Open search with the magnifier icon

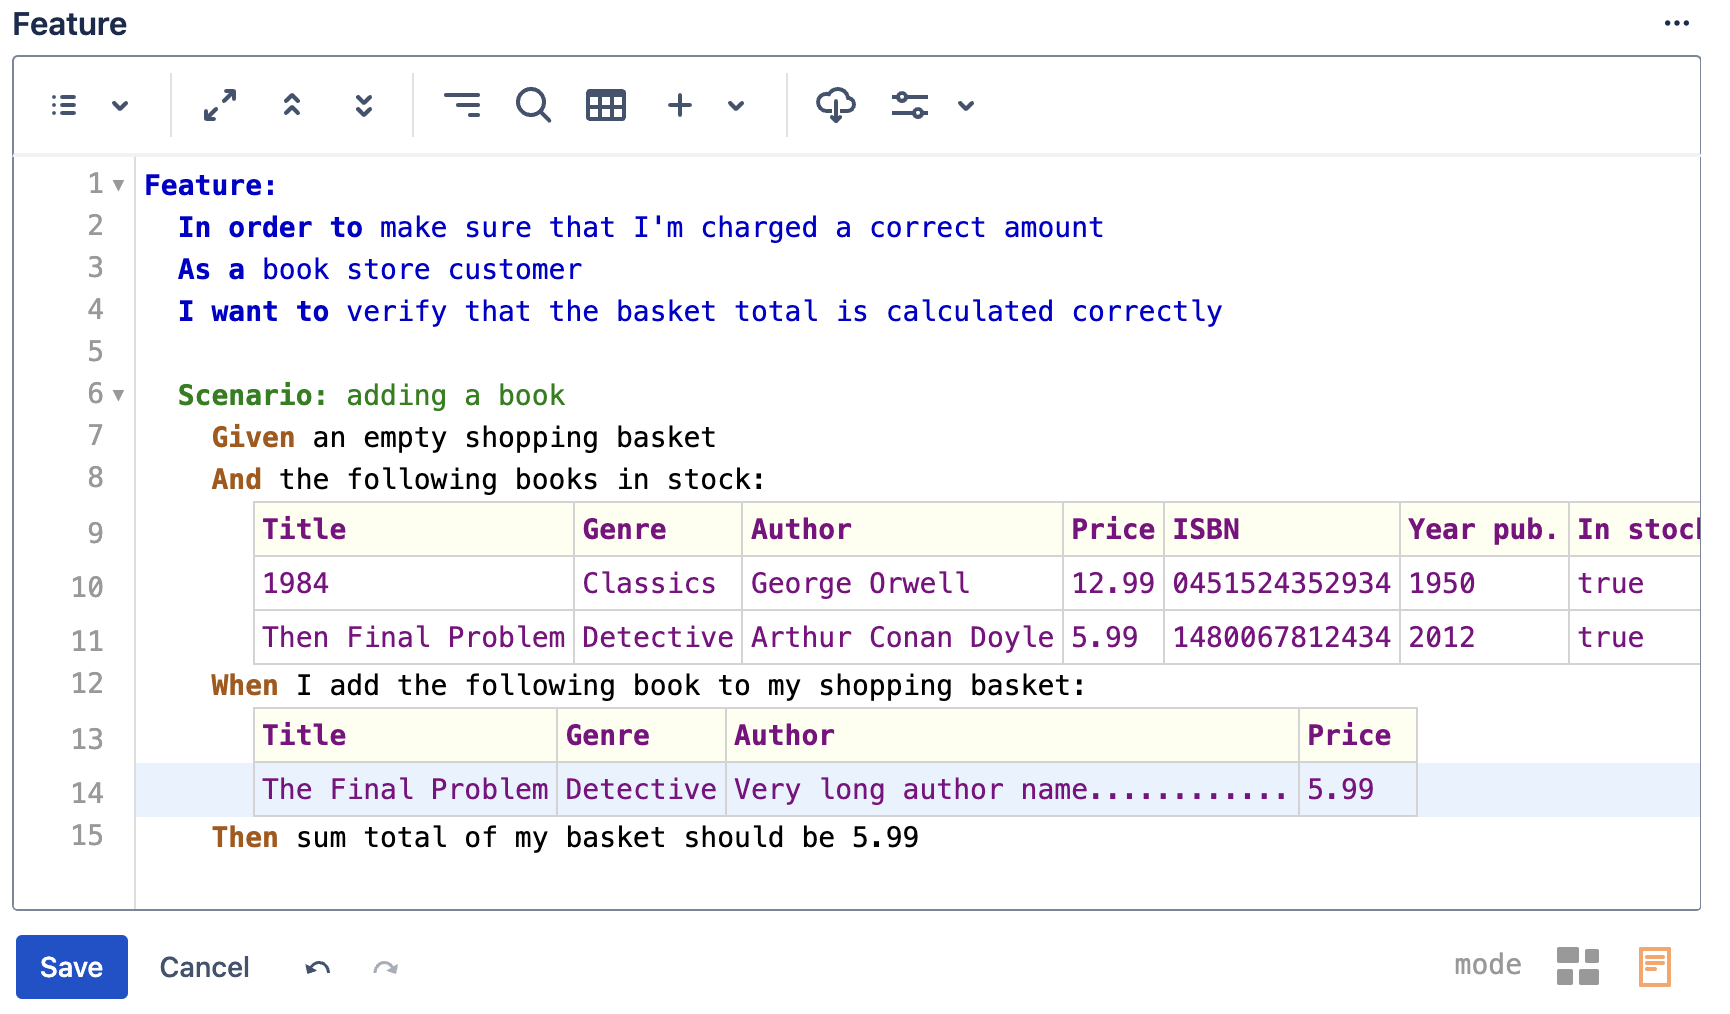pos(534,105)
